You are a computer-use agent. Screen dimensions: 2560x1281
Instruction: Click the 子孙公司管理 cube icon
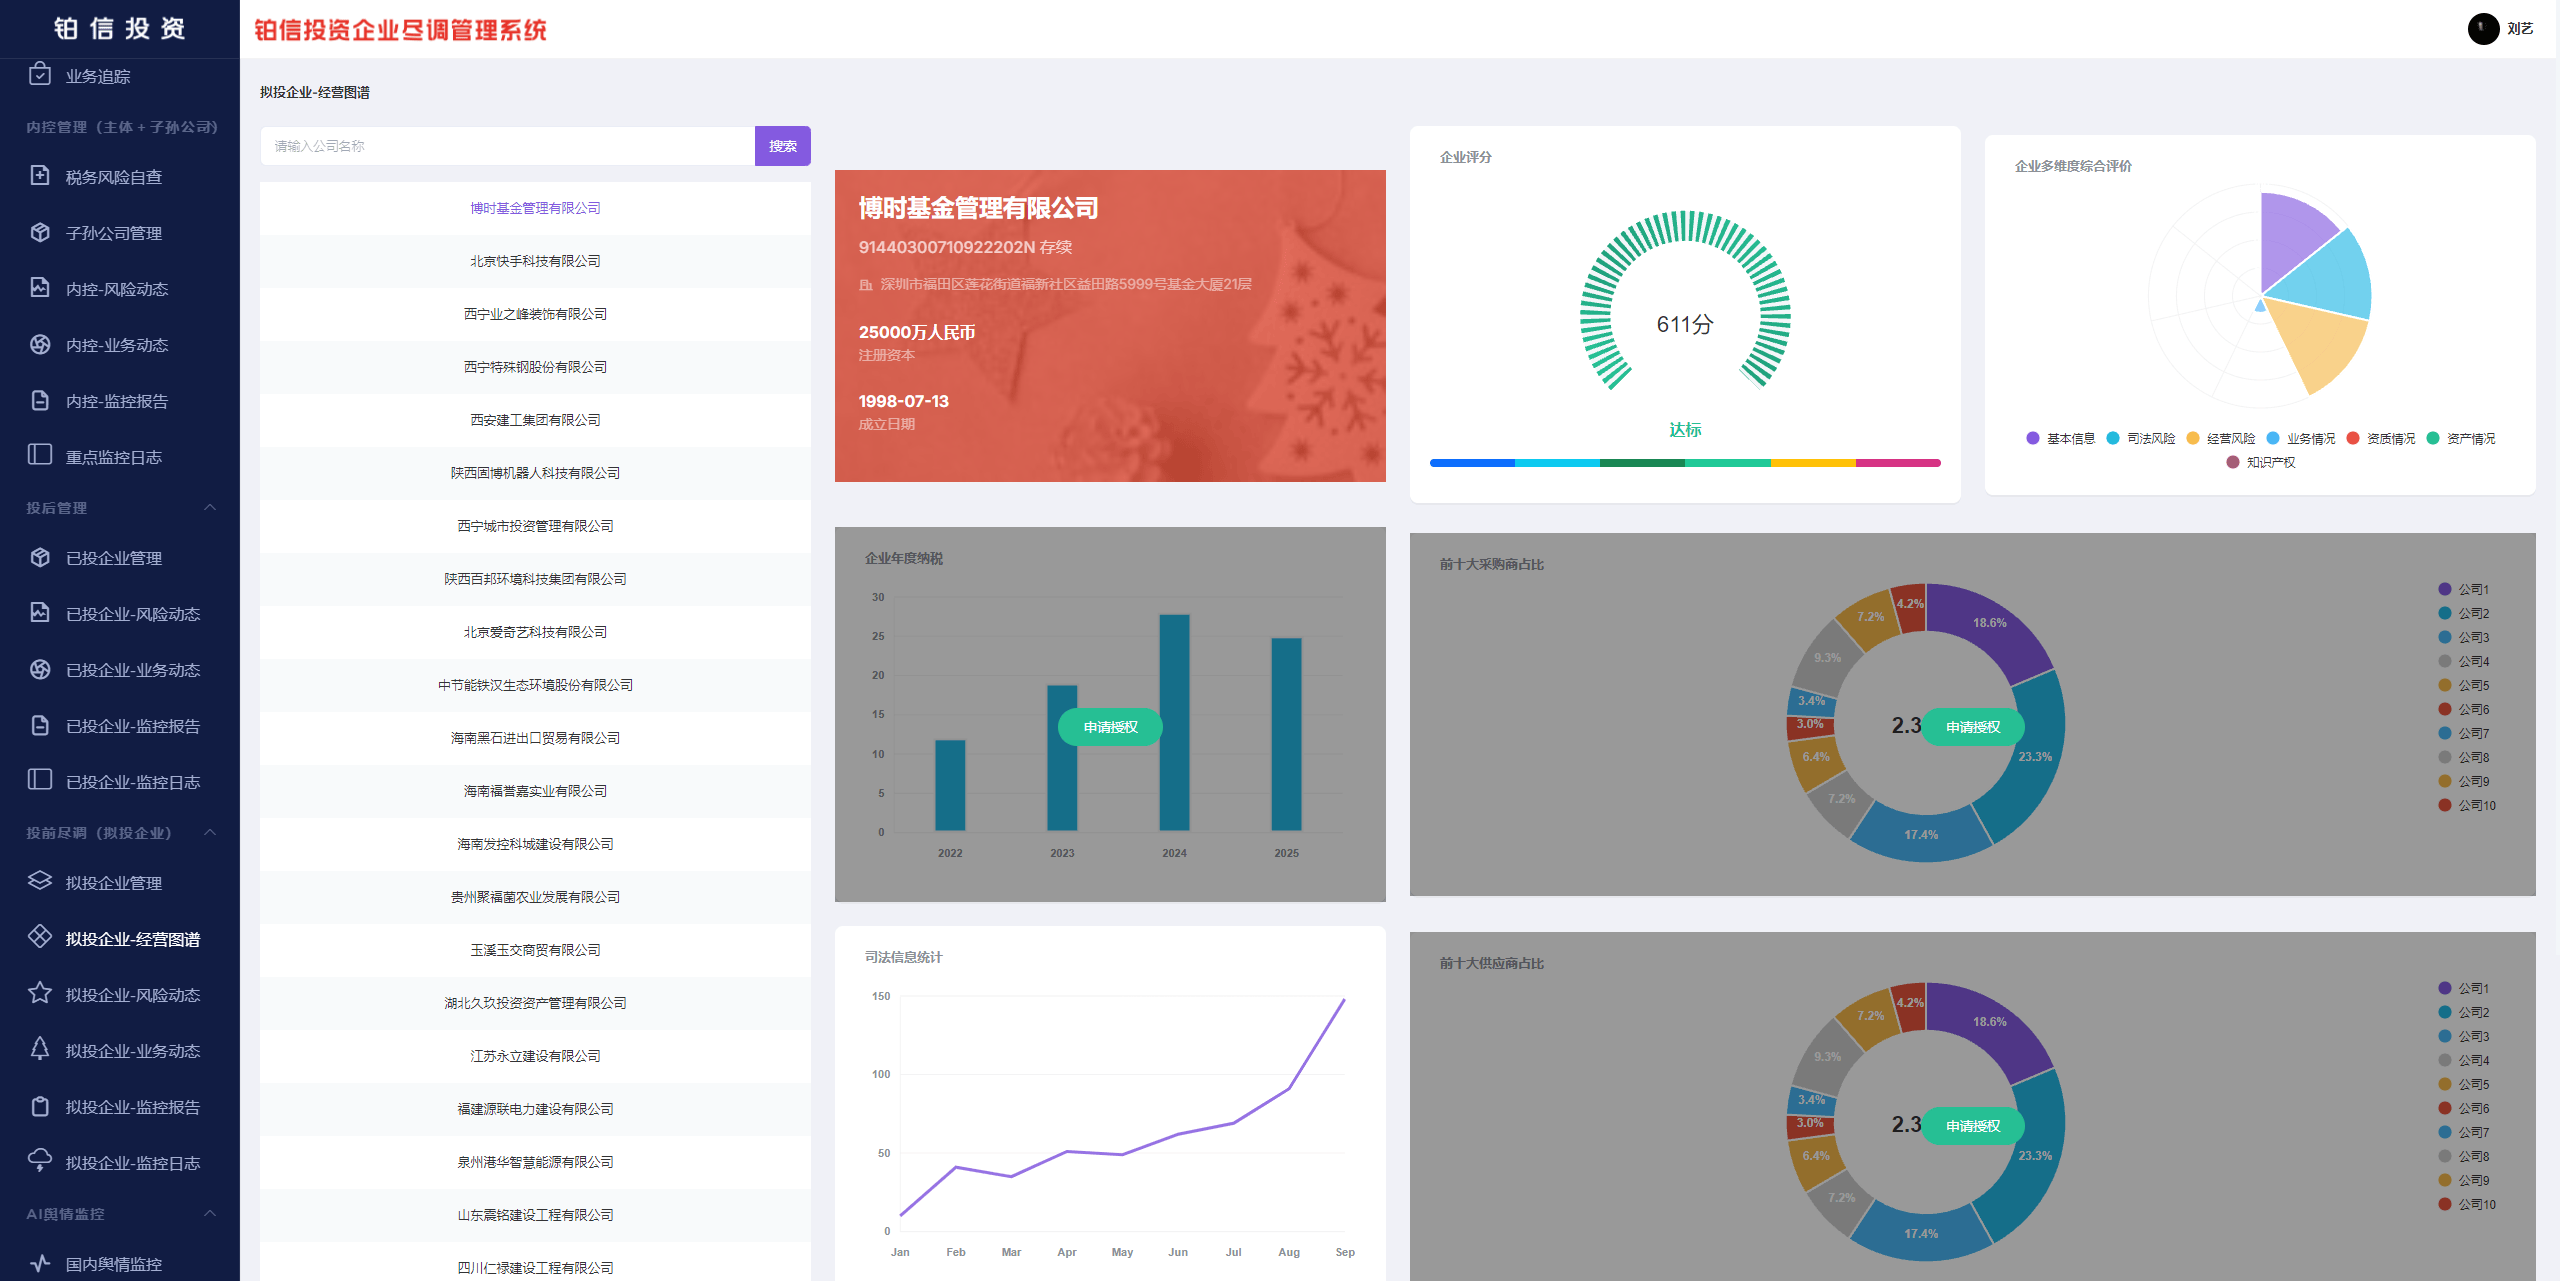pos(40,232)
